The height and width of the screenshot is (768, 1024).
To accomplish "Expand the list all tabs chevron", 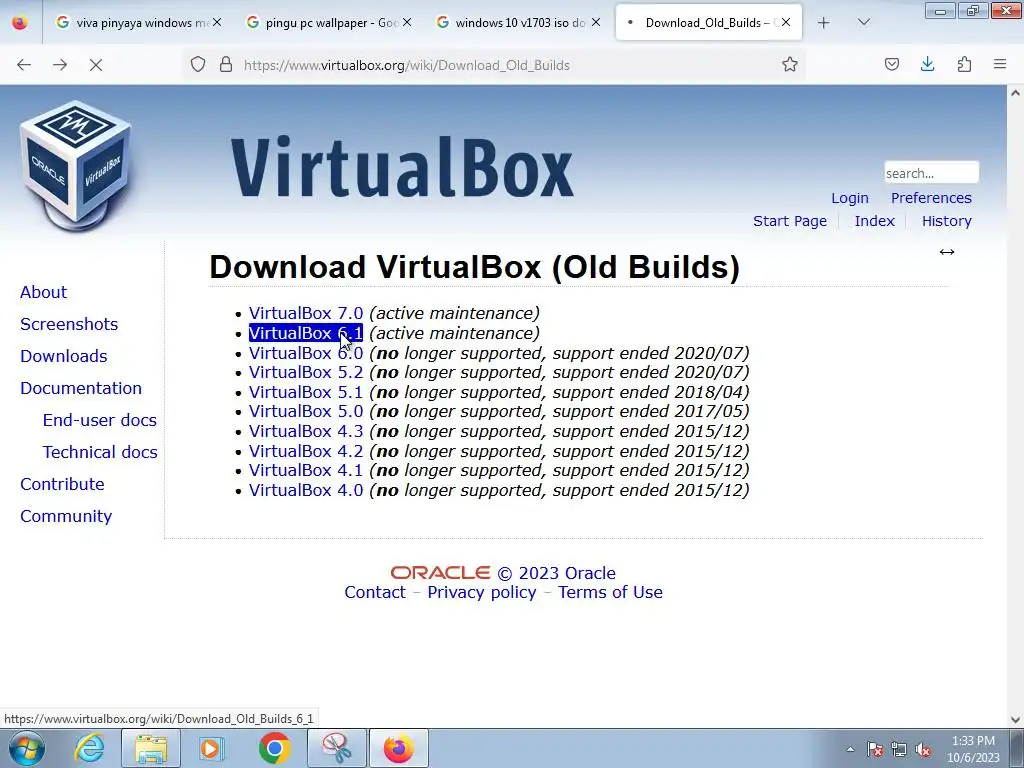I will click(x=863, y=23).
